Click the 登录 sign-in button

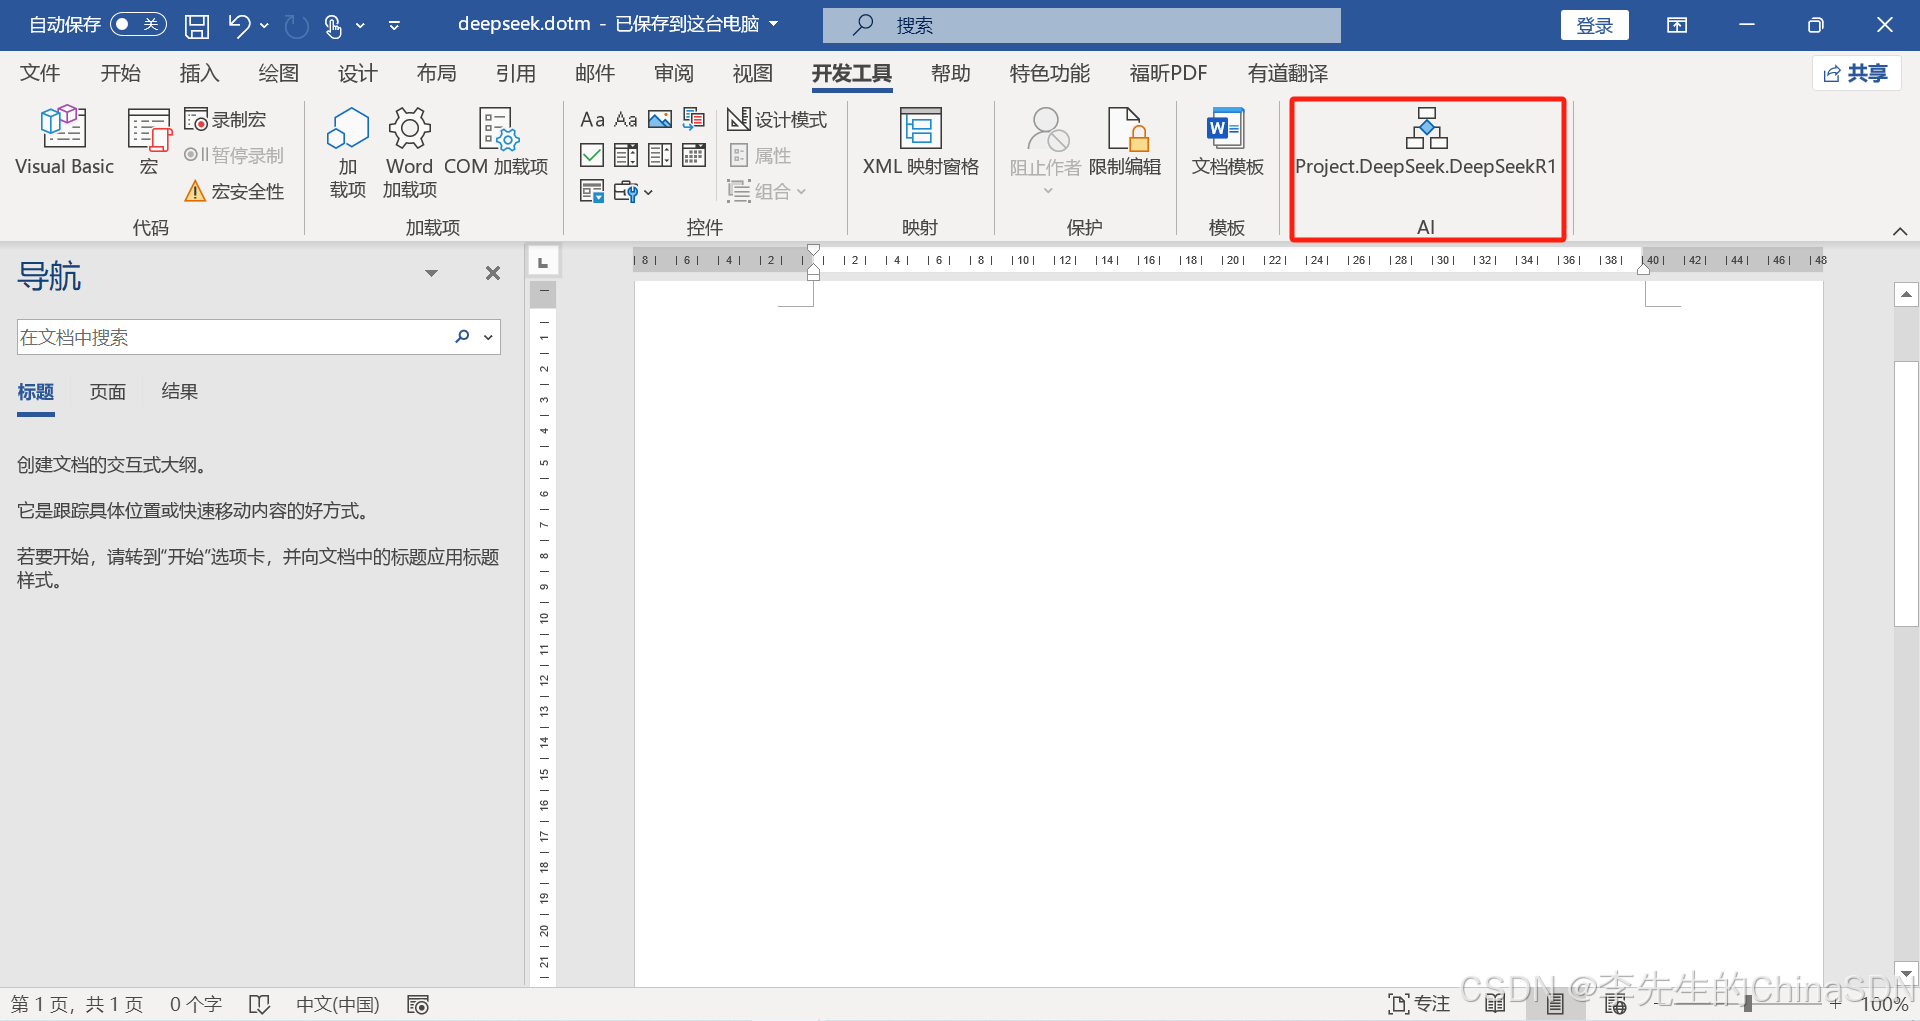(x=1594, y=25)
